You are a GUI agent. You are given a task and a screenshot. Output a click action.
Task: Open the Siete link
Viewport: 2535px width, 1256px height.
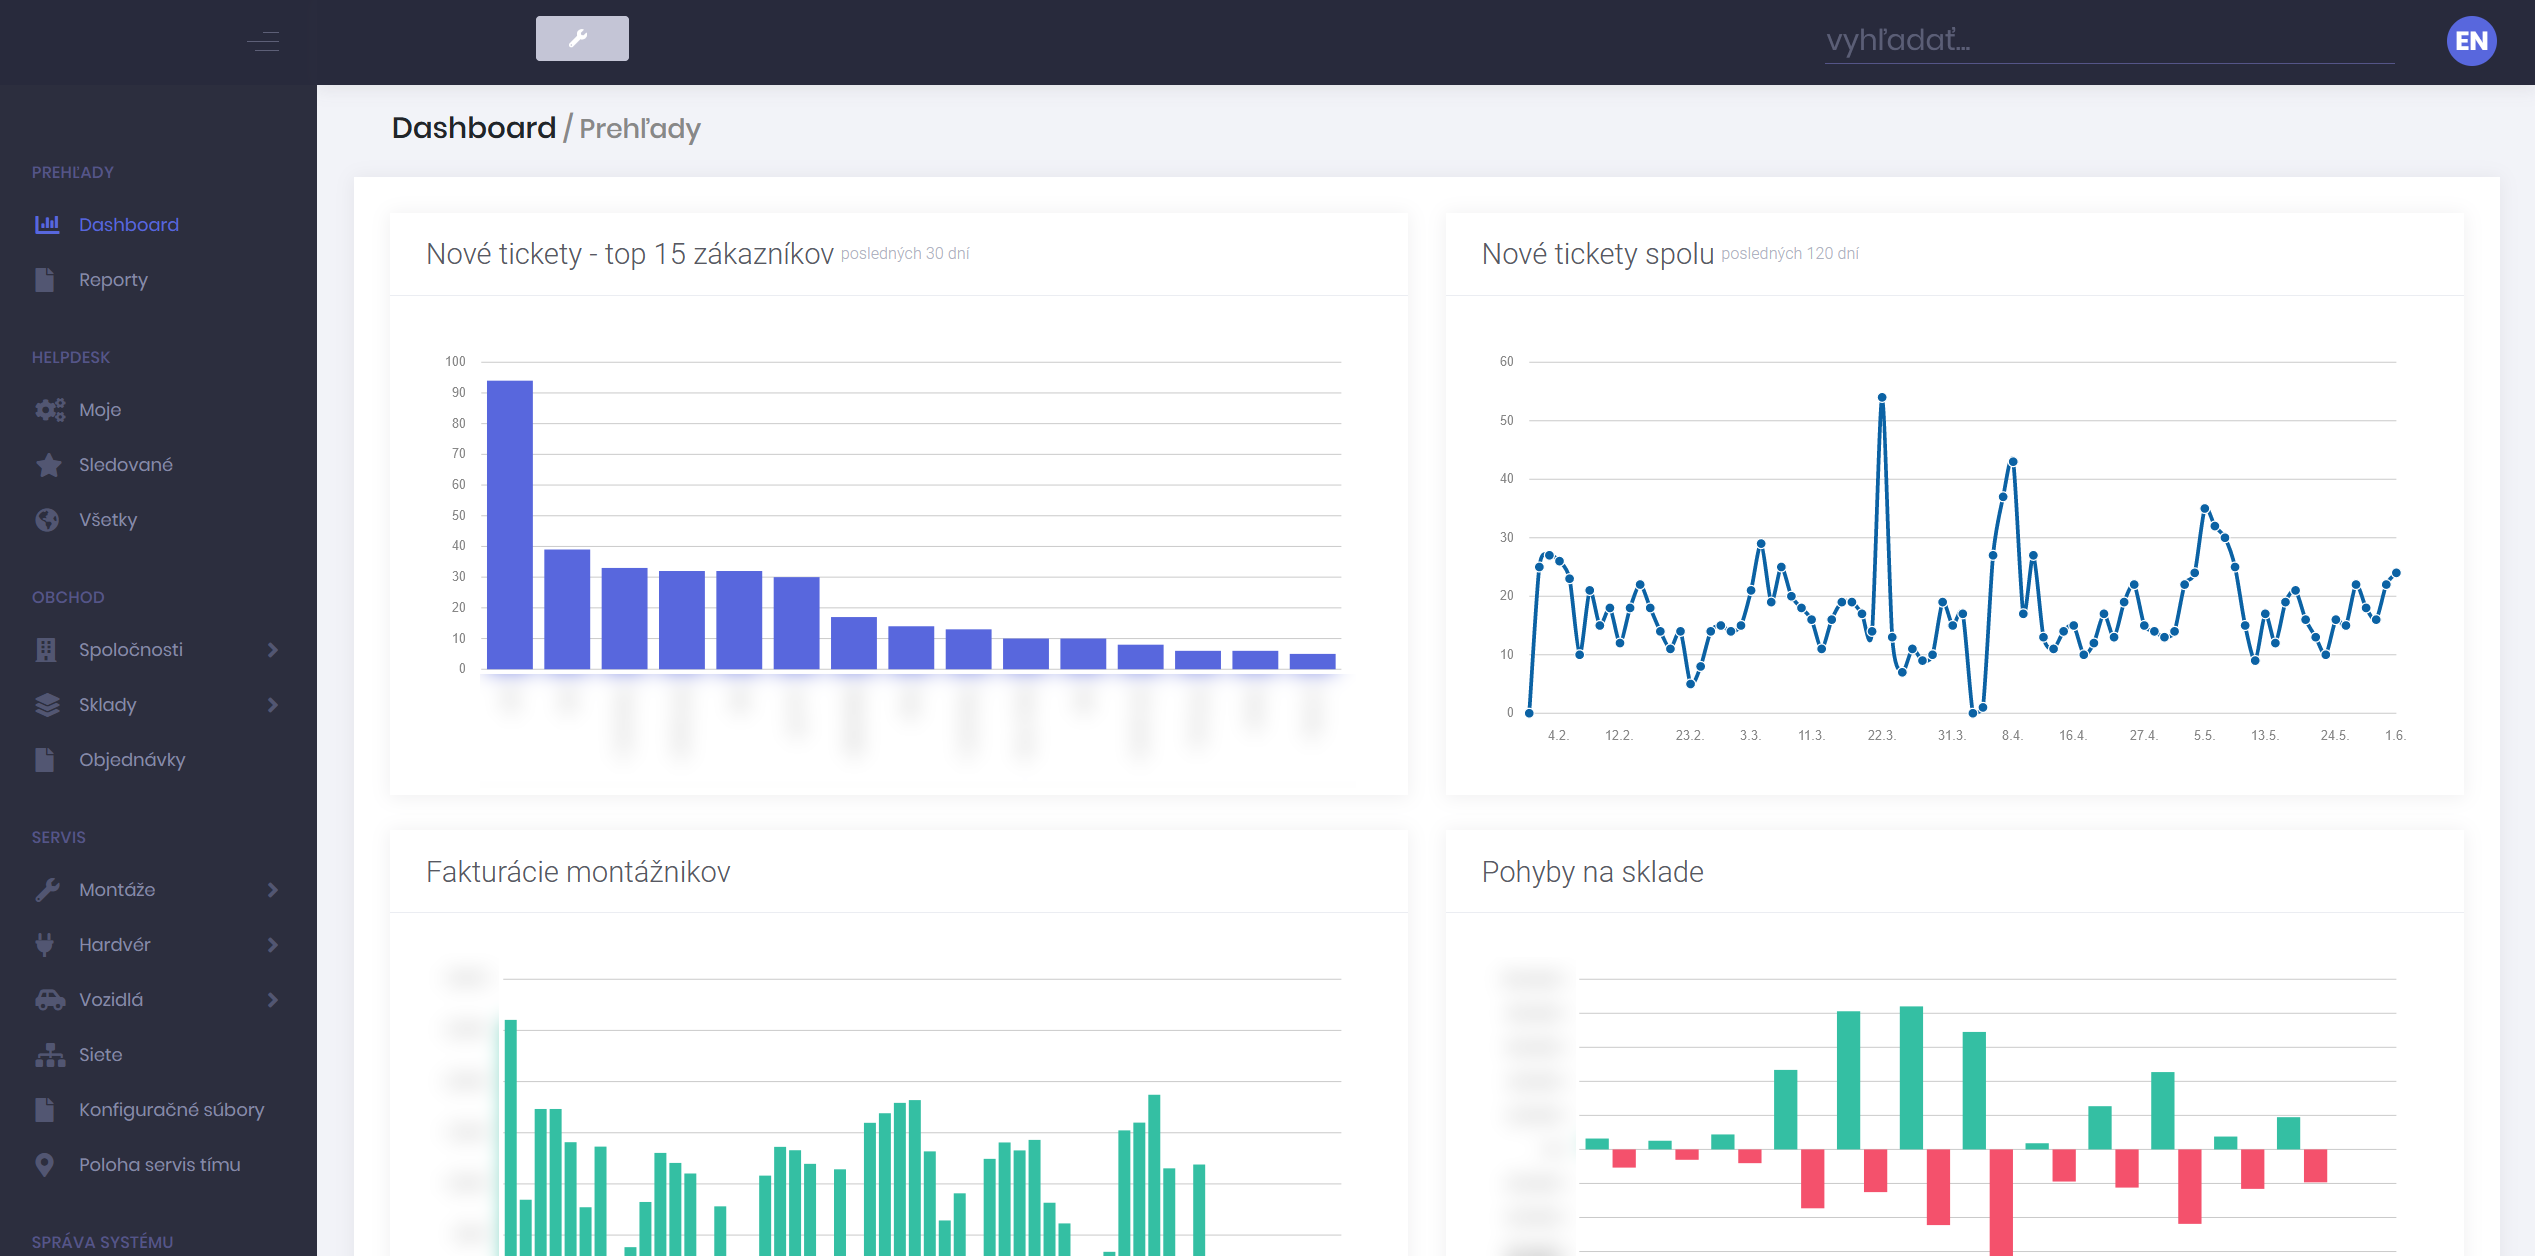101,1055
